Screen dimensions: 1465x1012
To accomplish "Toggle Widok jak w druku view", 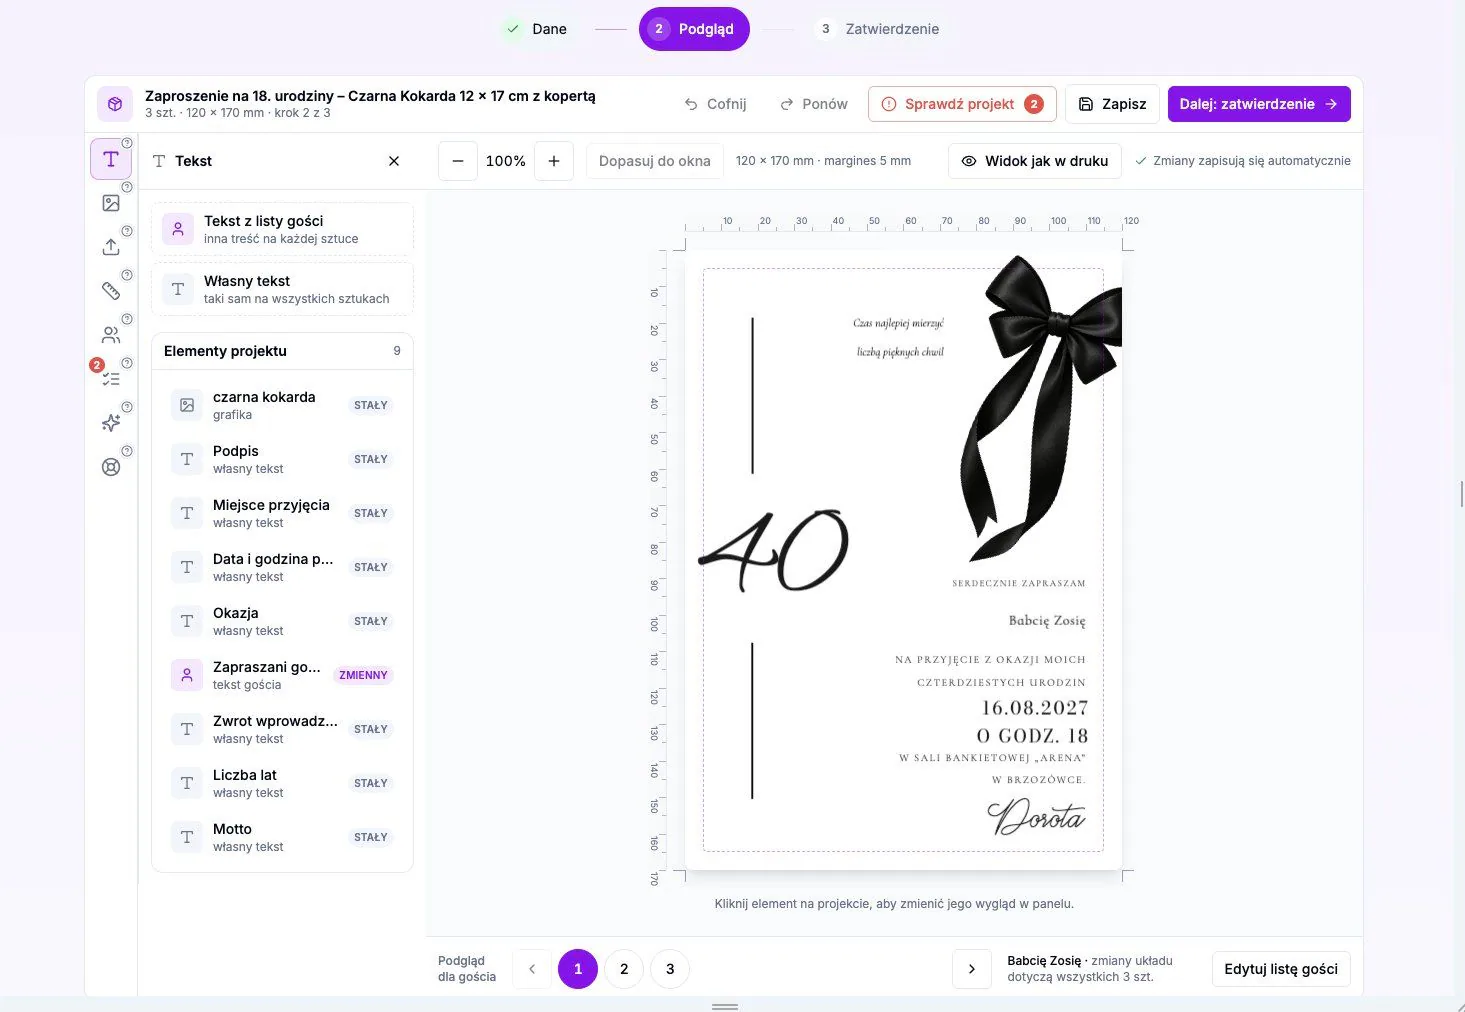I will coord(1035,161).
